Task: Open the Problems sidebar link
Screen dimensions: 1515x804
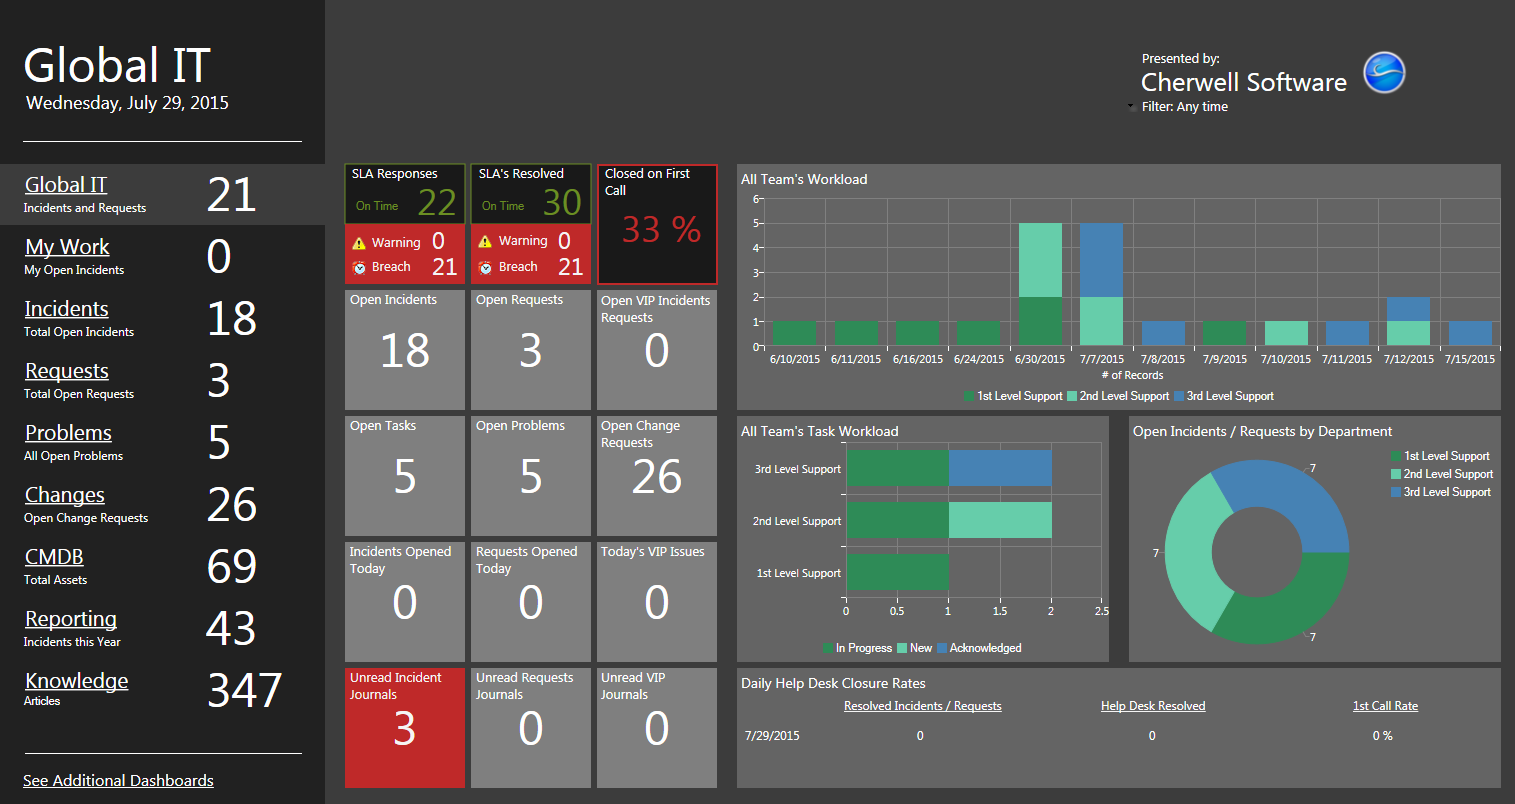Action: point(68,433)
